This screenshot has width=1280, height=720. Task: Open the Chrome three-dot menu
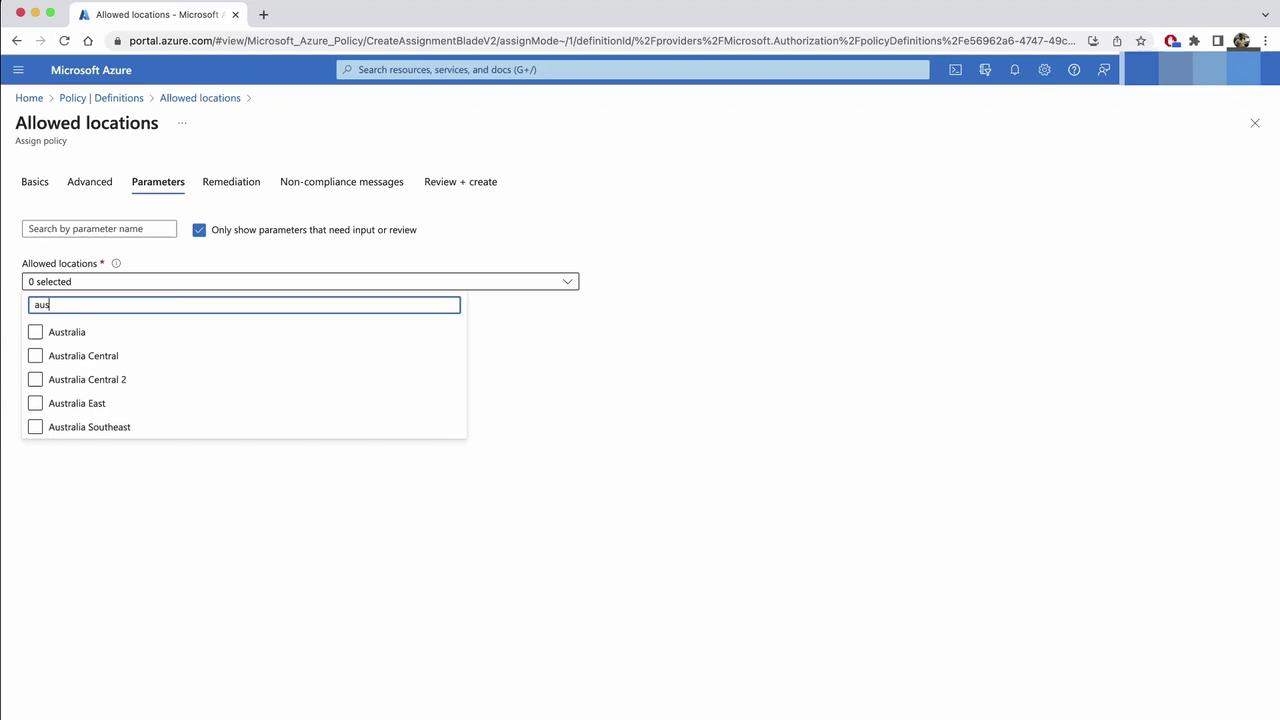click(1266, 41)
